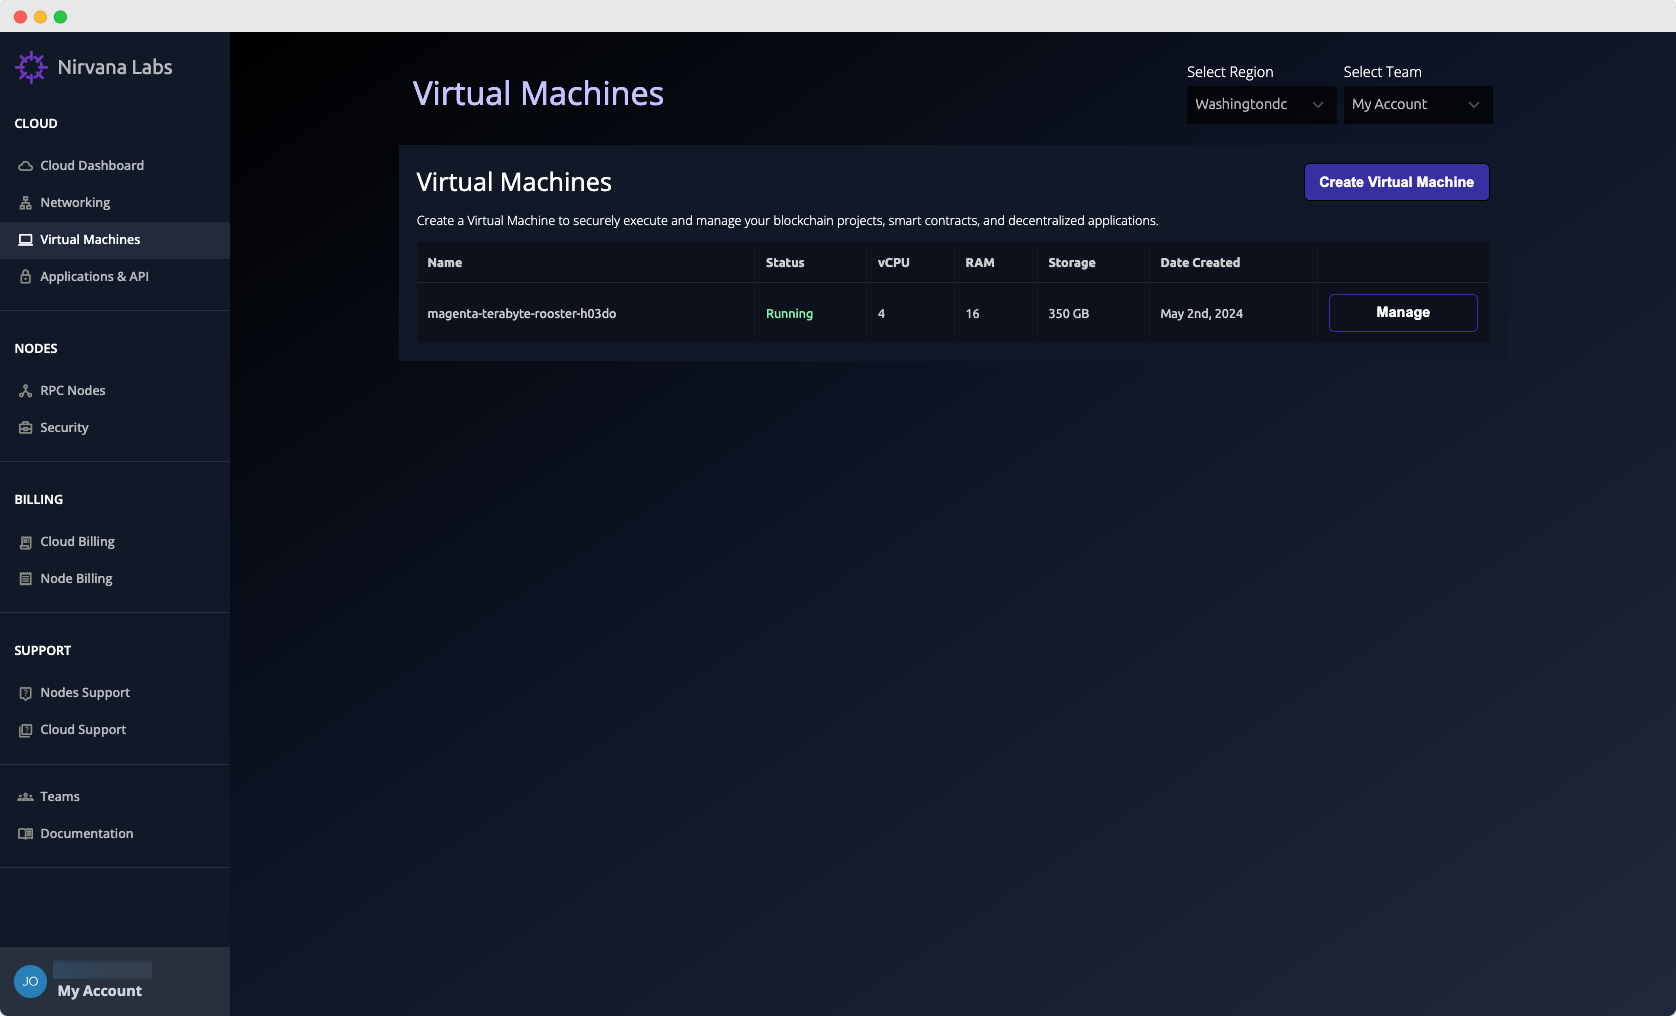The height and width of the screenshot is (1016, 1676).
Task: Open Cloud Support from the sidebar
Action: (83, 730)
